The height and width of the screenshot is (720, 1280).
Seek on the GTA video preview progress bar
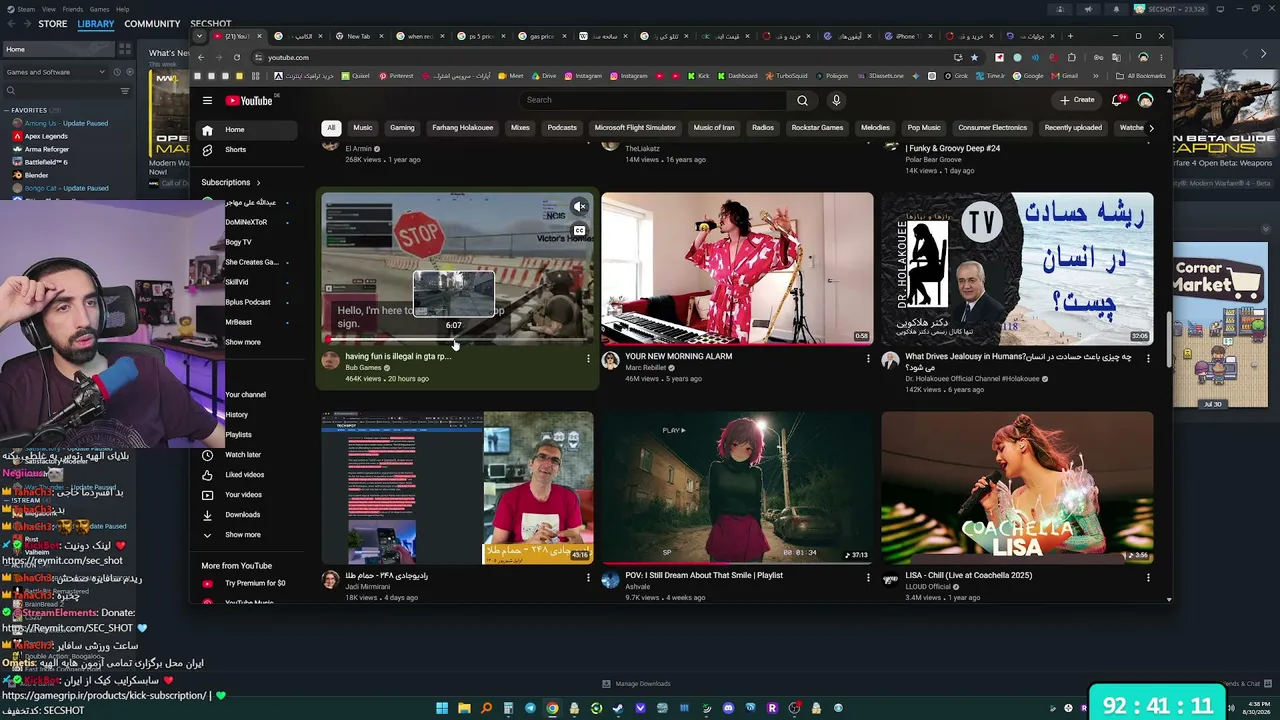point(457,341)
